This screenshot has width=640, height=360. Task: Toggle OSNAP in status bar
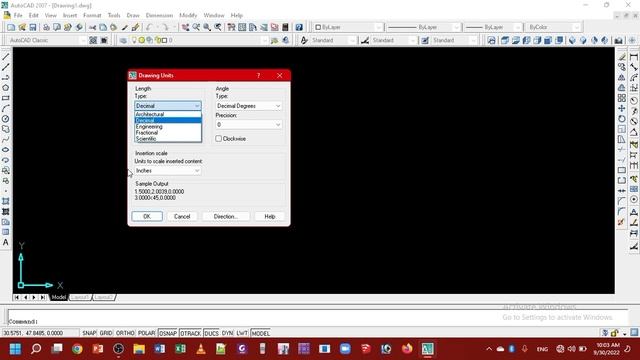click(168, 333)
